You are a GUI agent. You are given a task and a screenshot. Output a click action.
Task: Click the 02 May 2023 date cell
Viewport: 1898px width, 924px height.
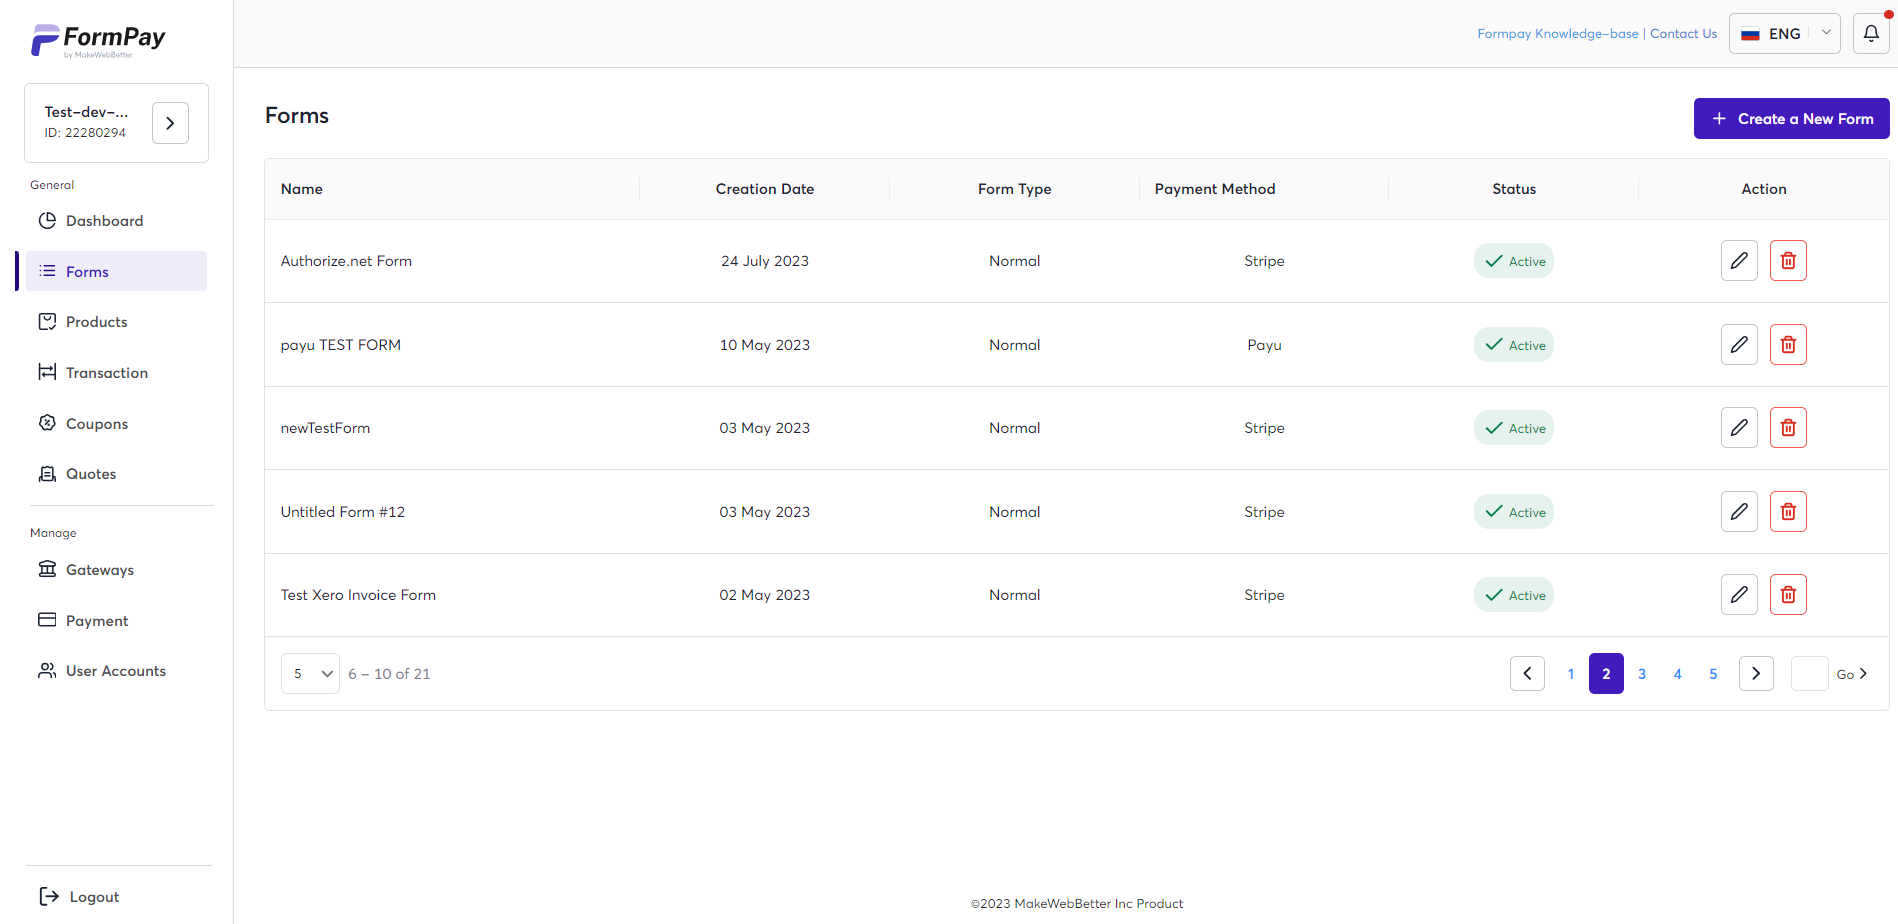point(765,595)
